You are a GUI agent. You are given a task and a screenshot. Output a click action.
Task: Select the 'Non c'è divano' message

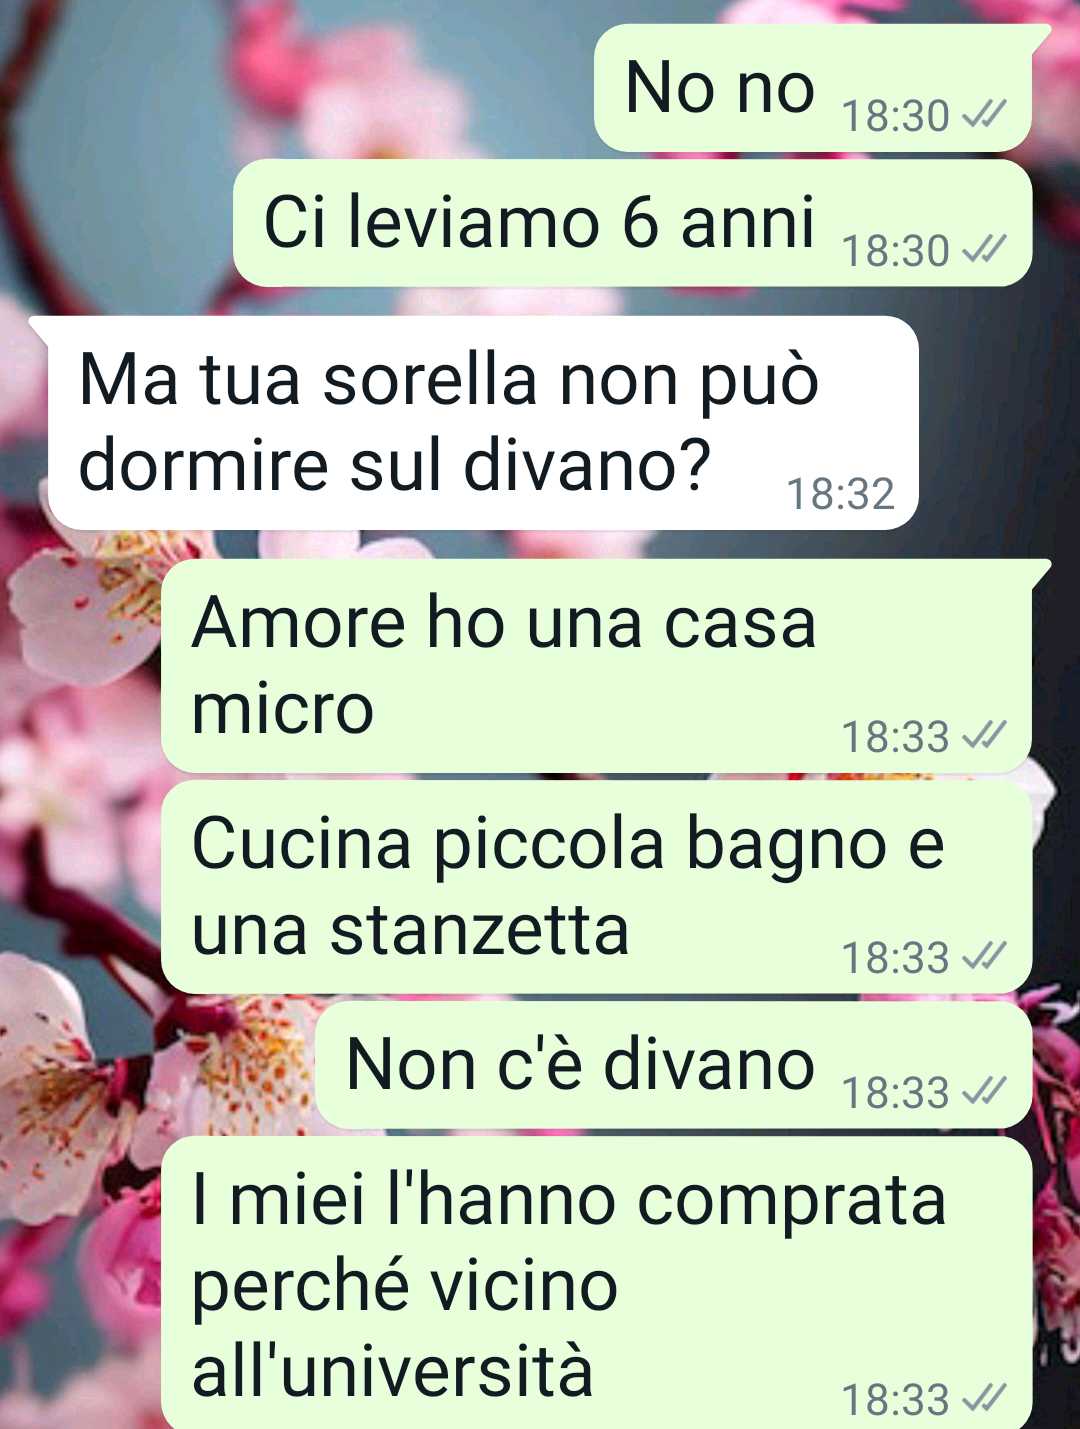point(674,1066)
